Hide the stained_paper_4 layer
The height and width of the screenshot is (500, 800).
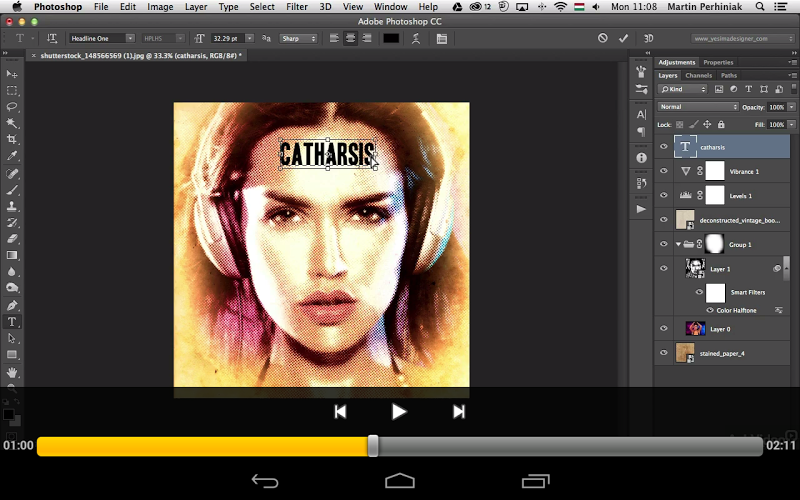(x=663, y=353)
